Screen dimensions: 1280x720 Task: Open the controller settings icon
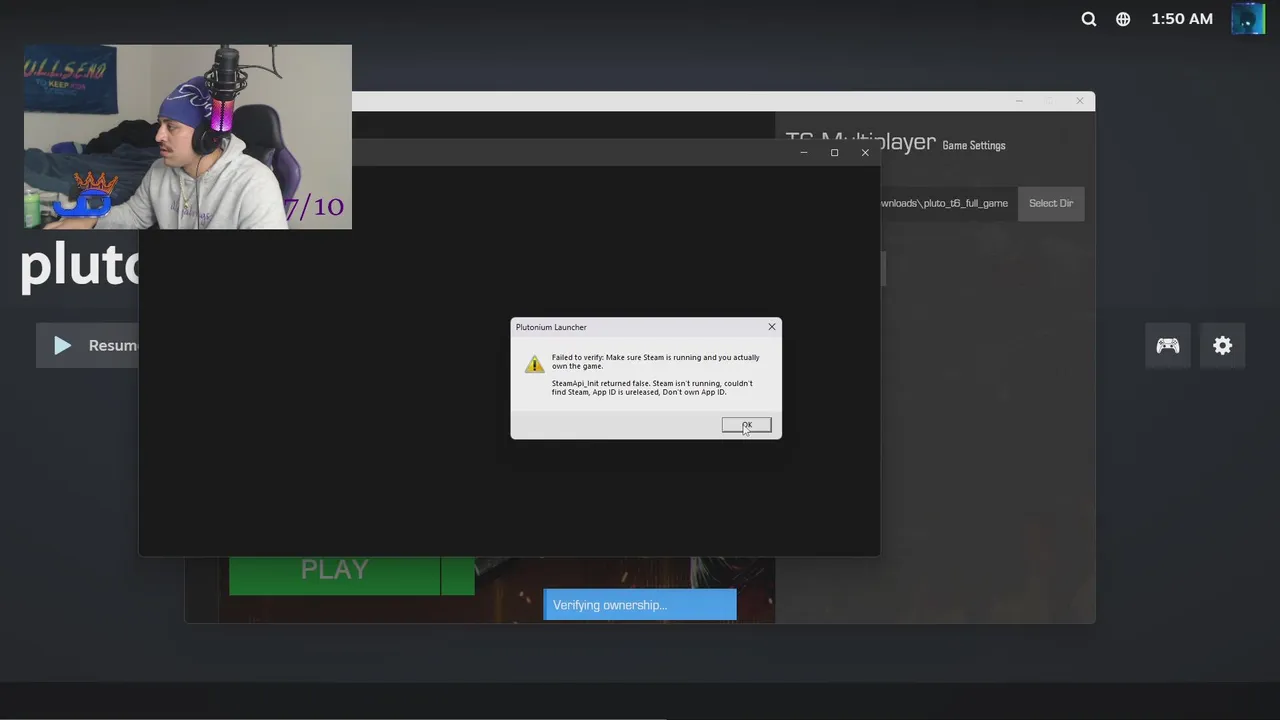(1168, 345)
